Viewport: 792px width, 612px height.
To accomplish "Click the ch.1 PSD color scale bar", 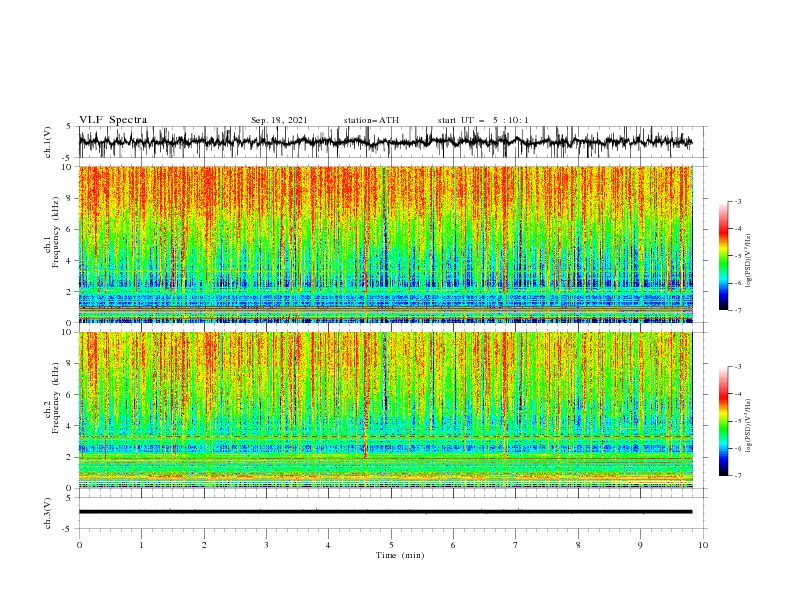I will coord(724,256).
